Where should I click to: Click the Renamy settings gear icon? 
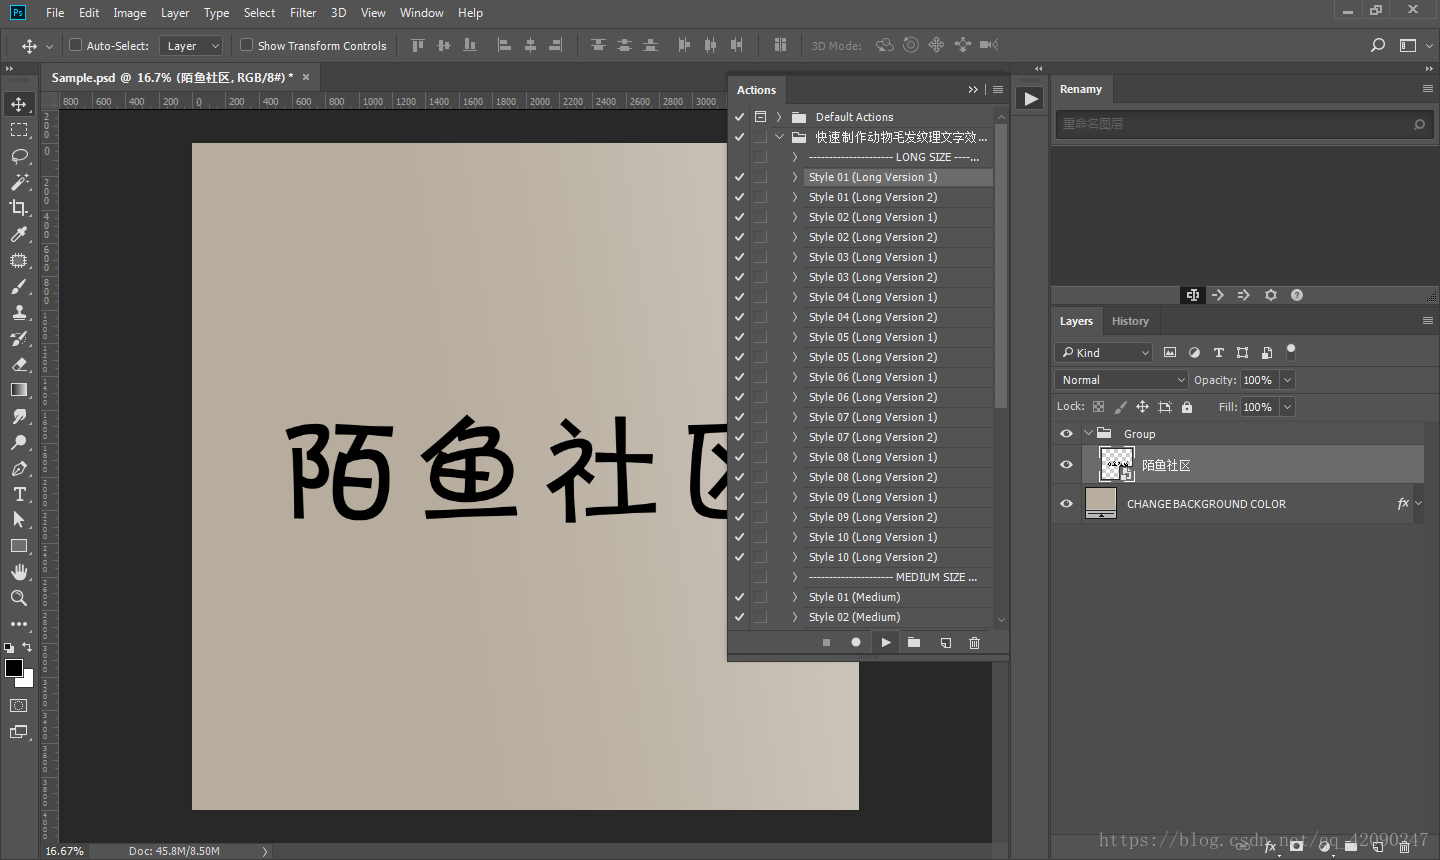[x=1271, y=295]
